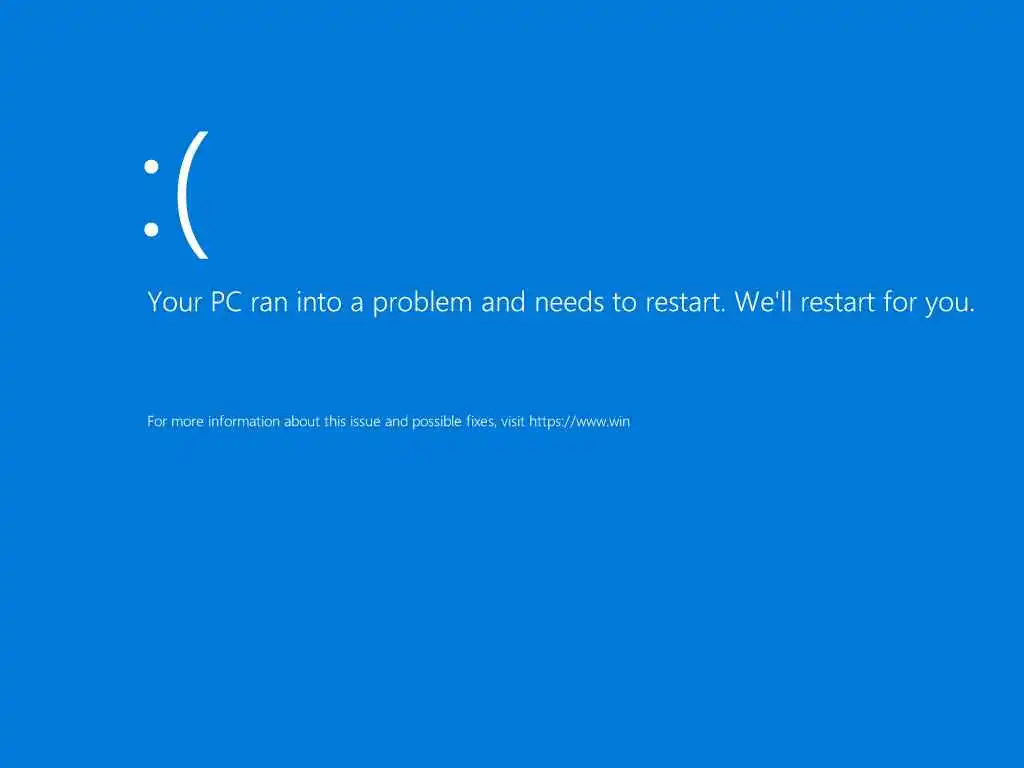This screenshot has height=768, width=1024.
Task: Click the word 'into' in the main message
Action: pos(319,302)
